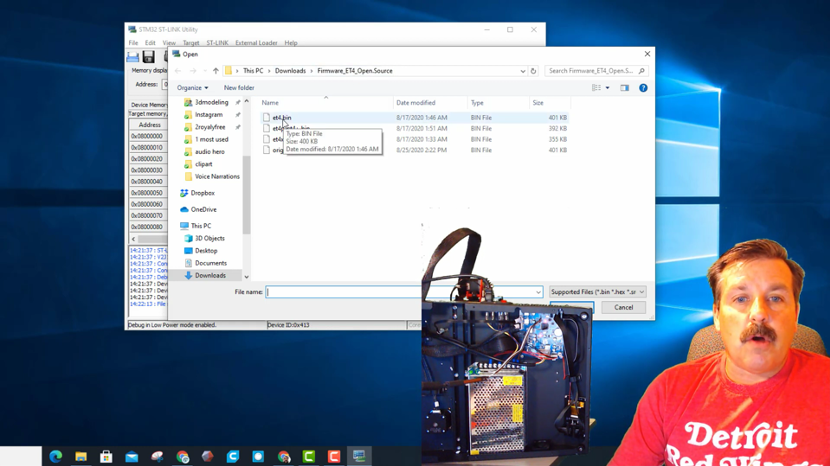The width and height of the screenshot is (830, 466).
Task: Open green Camtasia icon on taskbar
Action: pos(309,456)
